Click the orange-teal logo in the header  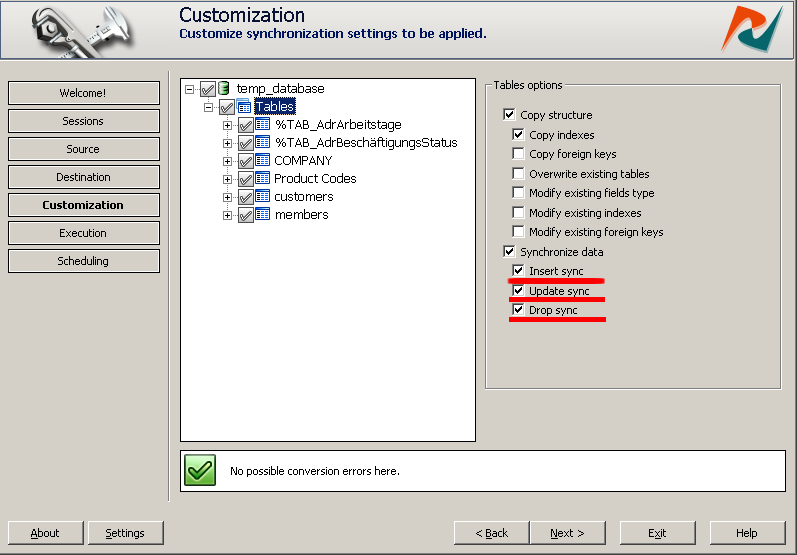(x=752, y=29)
